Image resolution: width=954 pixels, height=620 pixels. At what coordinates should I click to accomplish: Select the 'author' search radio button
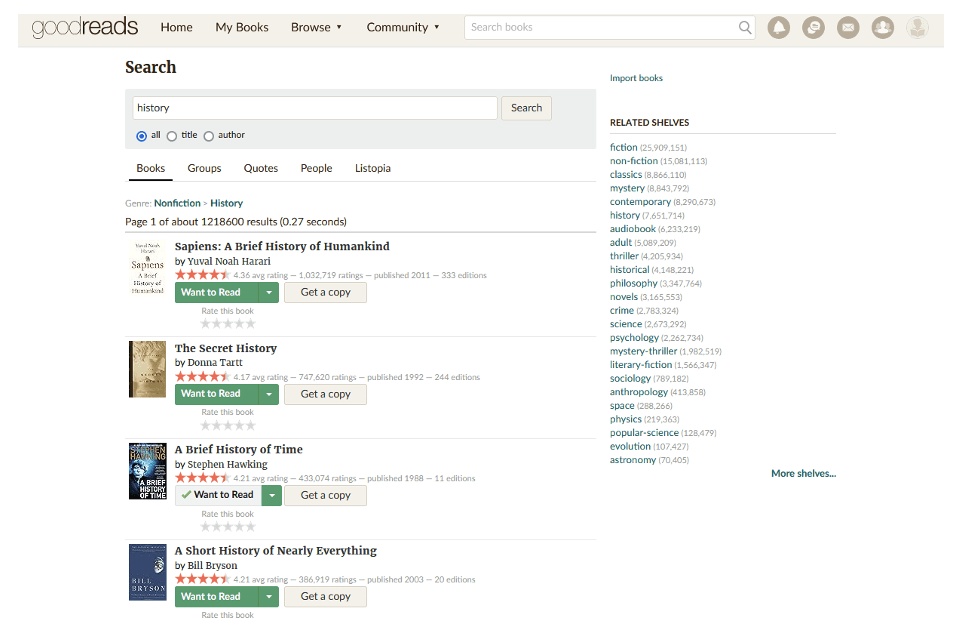tap(209, 136)
